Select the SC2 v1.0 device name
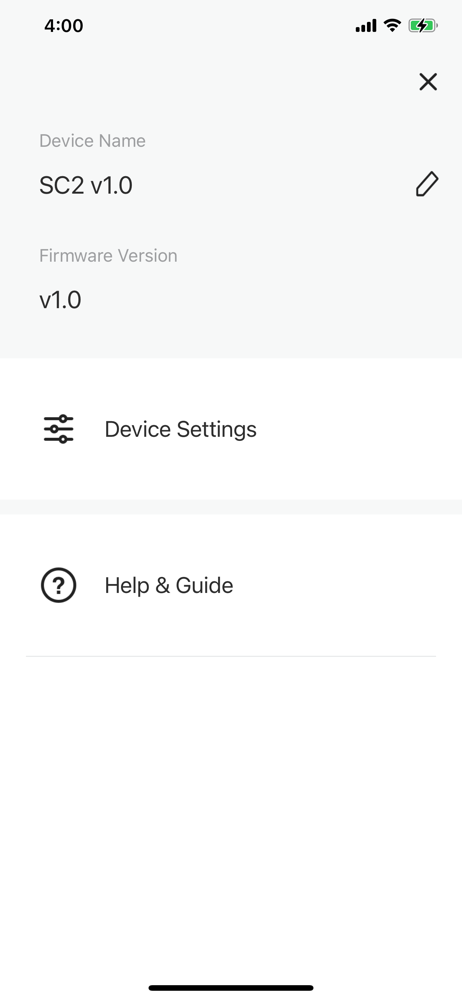 pos(86,186)
